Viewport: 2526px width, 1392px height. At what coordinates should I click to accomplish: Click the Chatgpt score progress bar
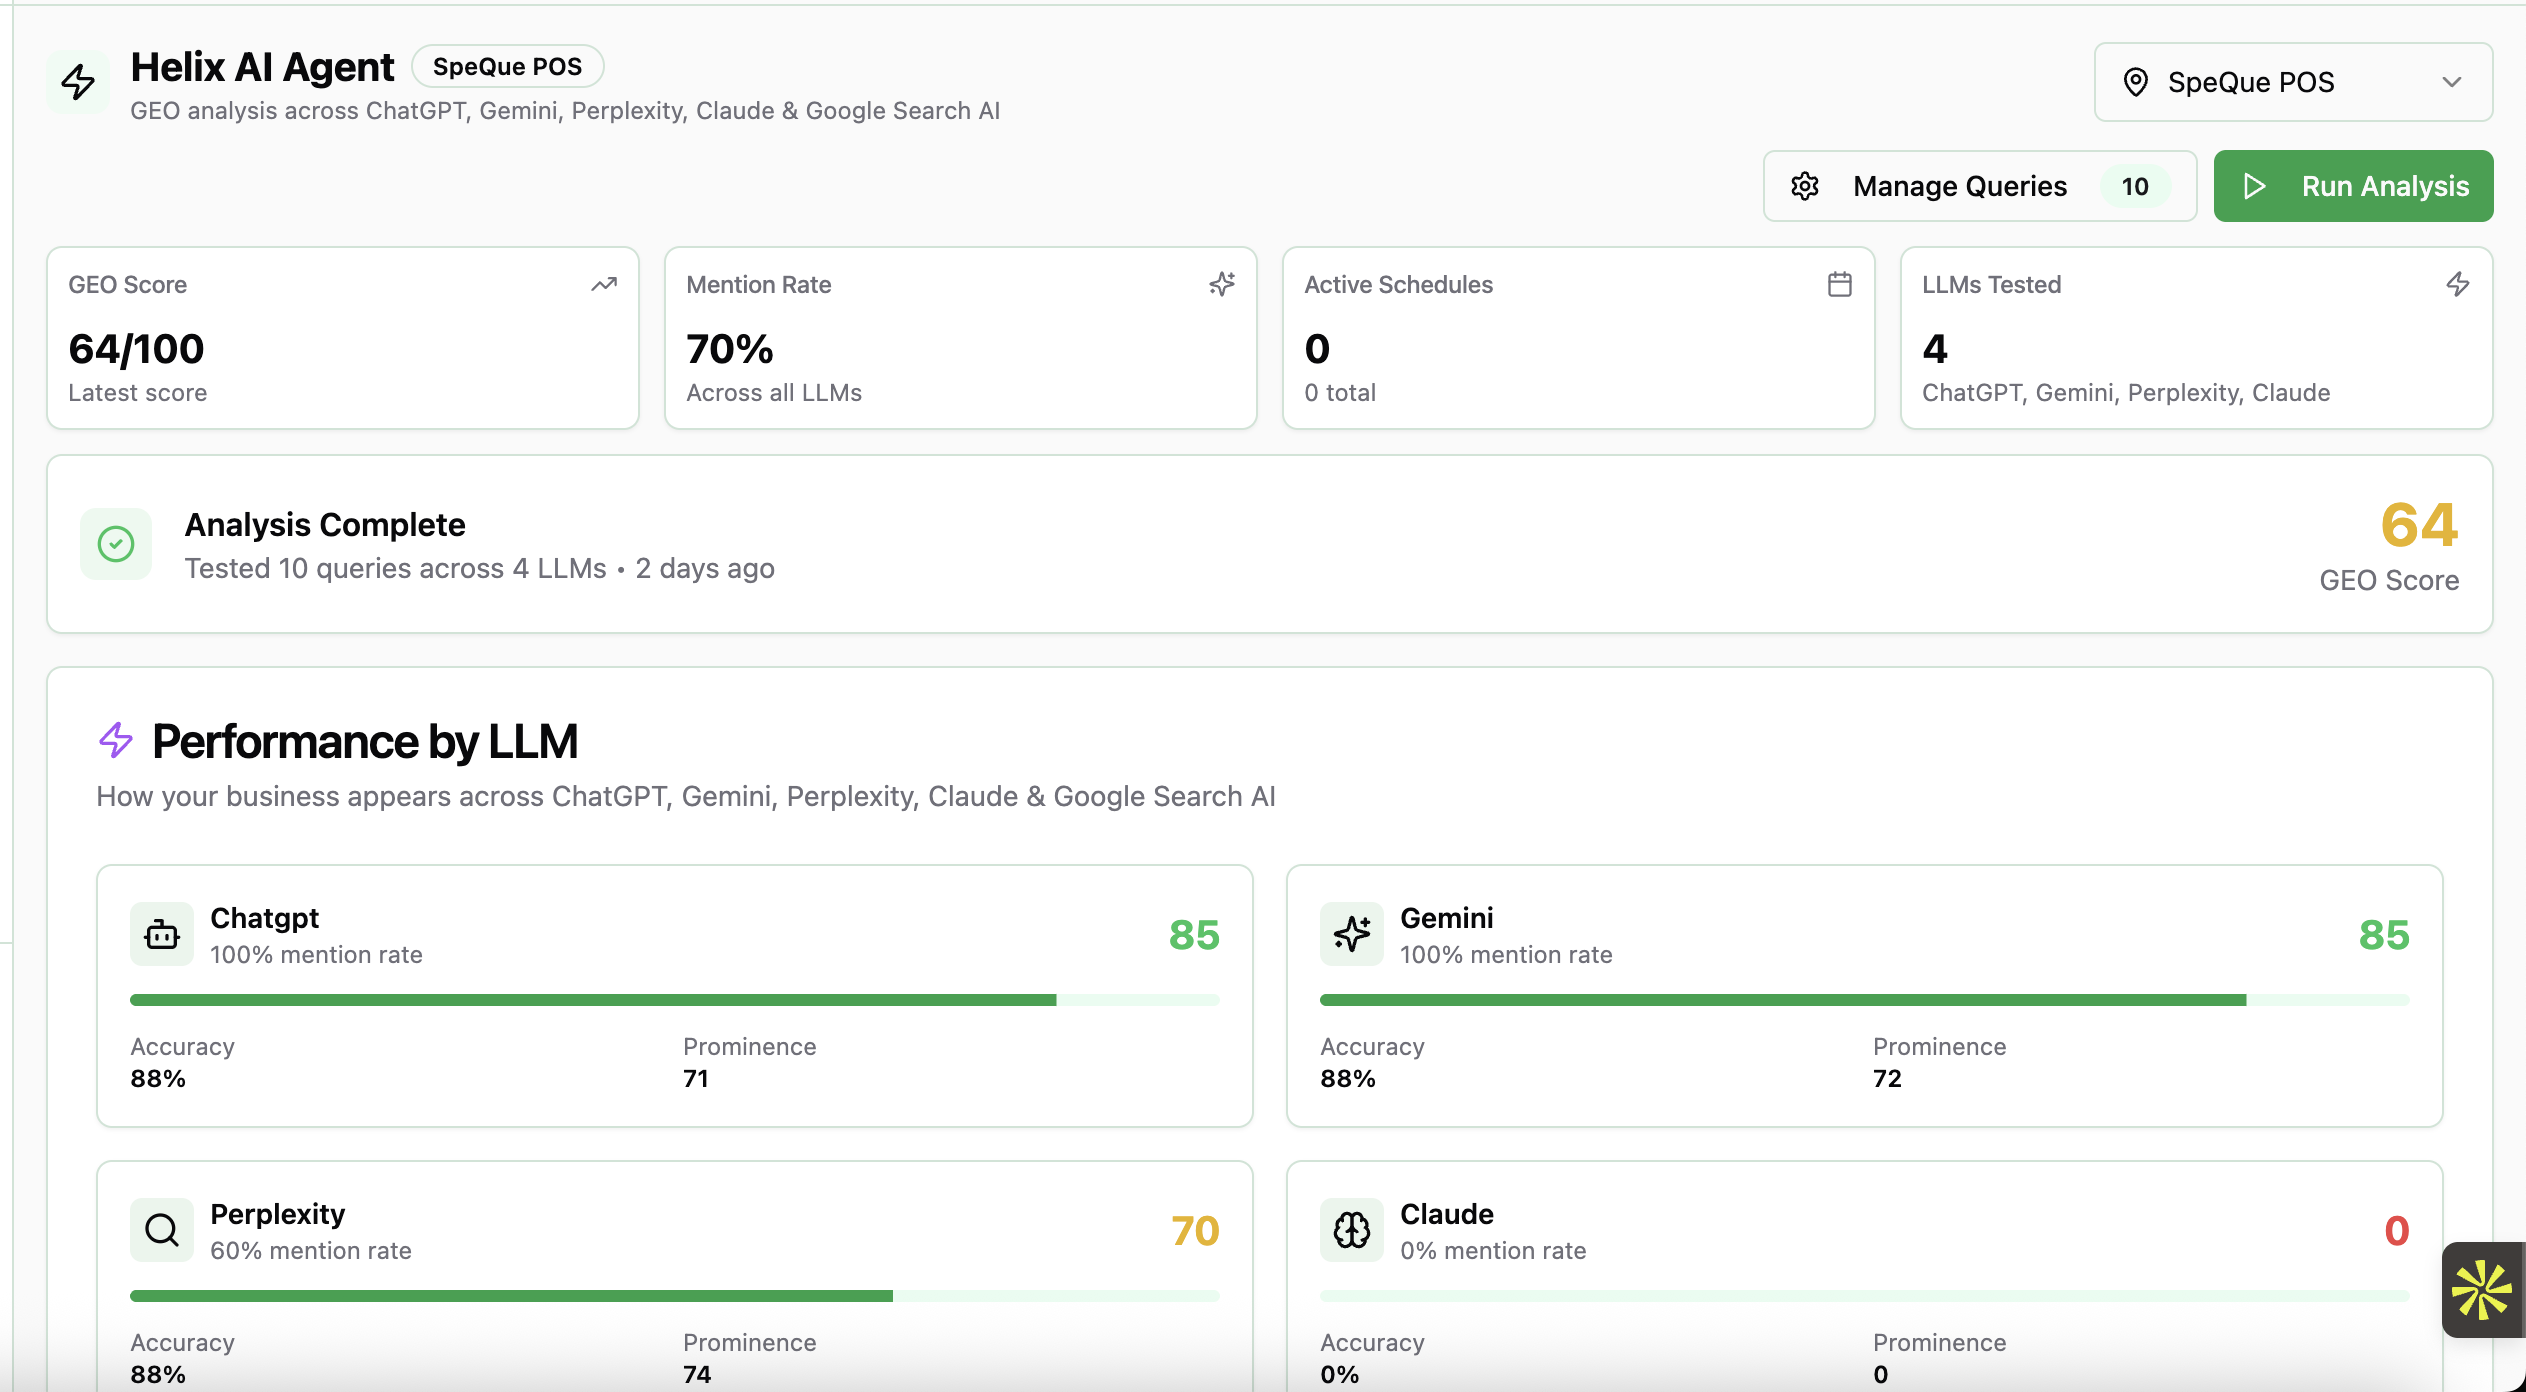[674, 998]
